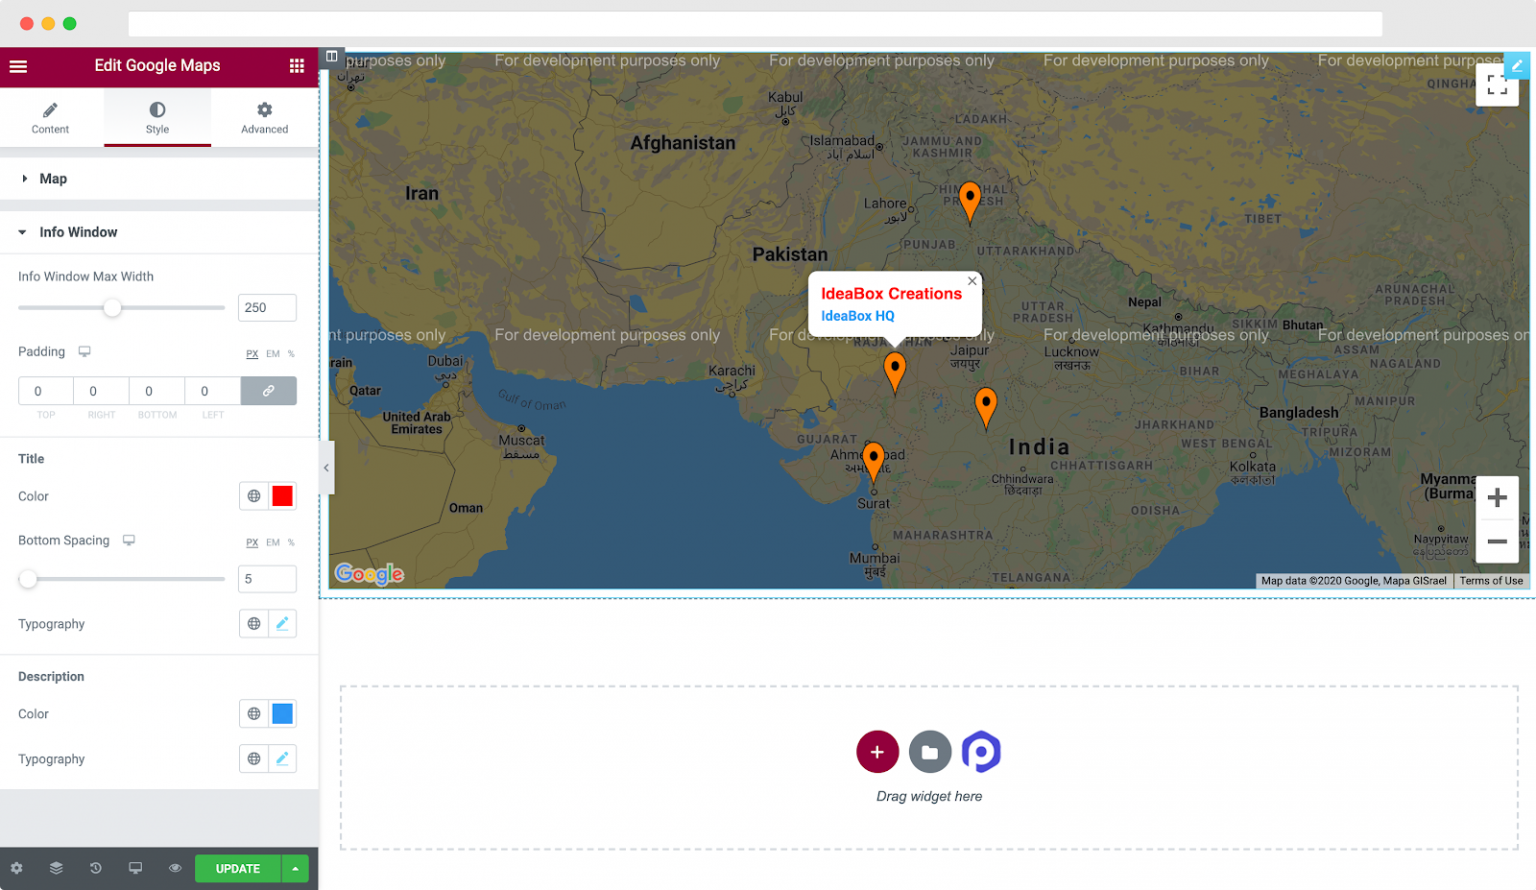Edit Title typography with pencil icon

pos(283,623)
